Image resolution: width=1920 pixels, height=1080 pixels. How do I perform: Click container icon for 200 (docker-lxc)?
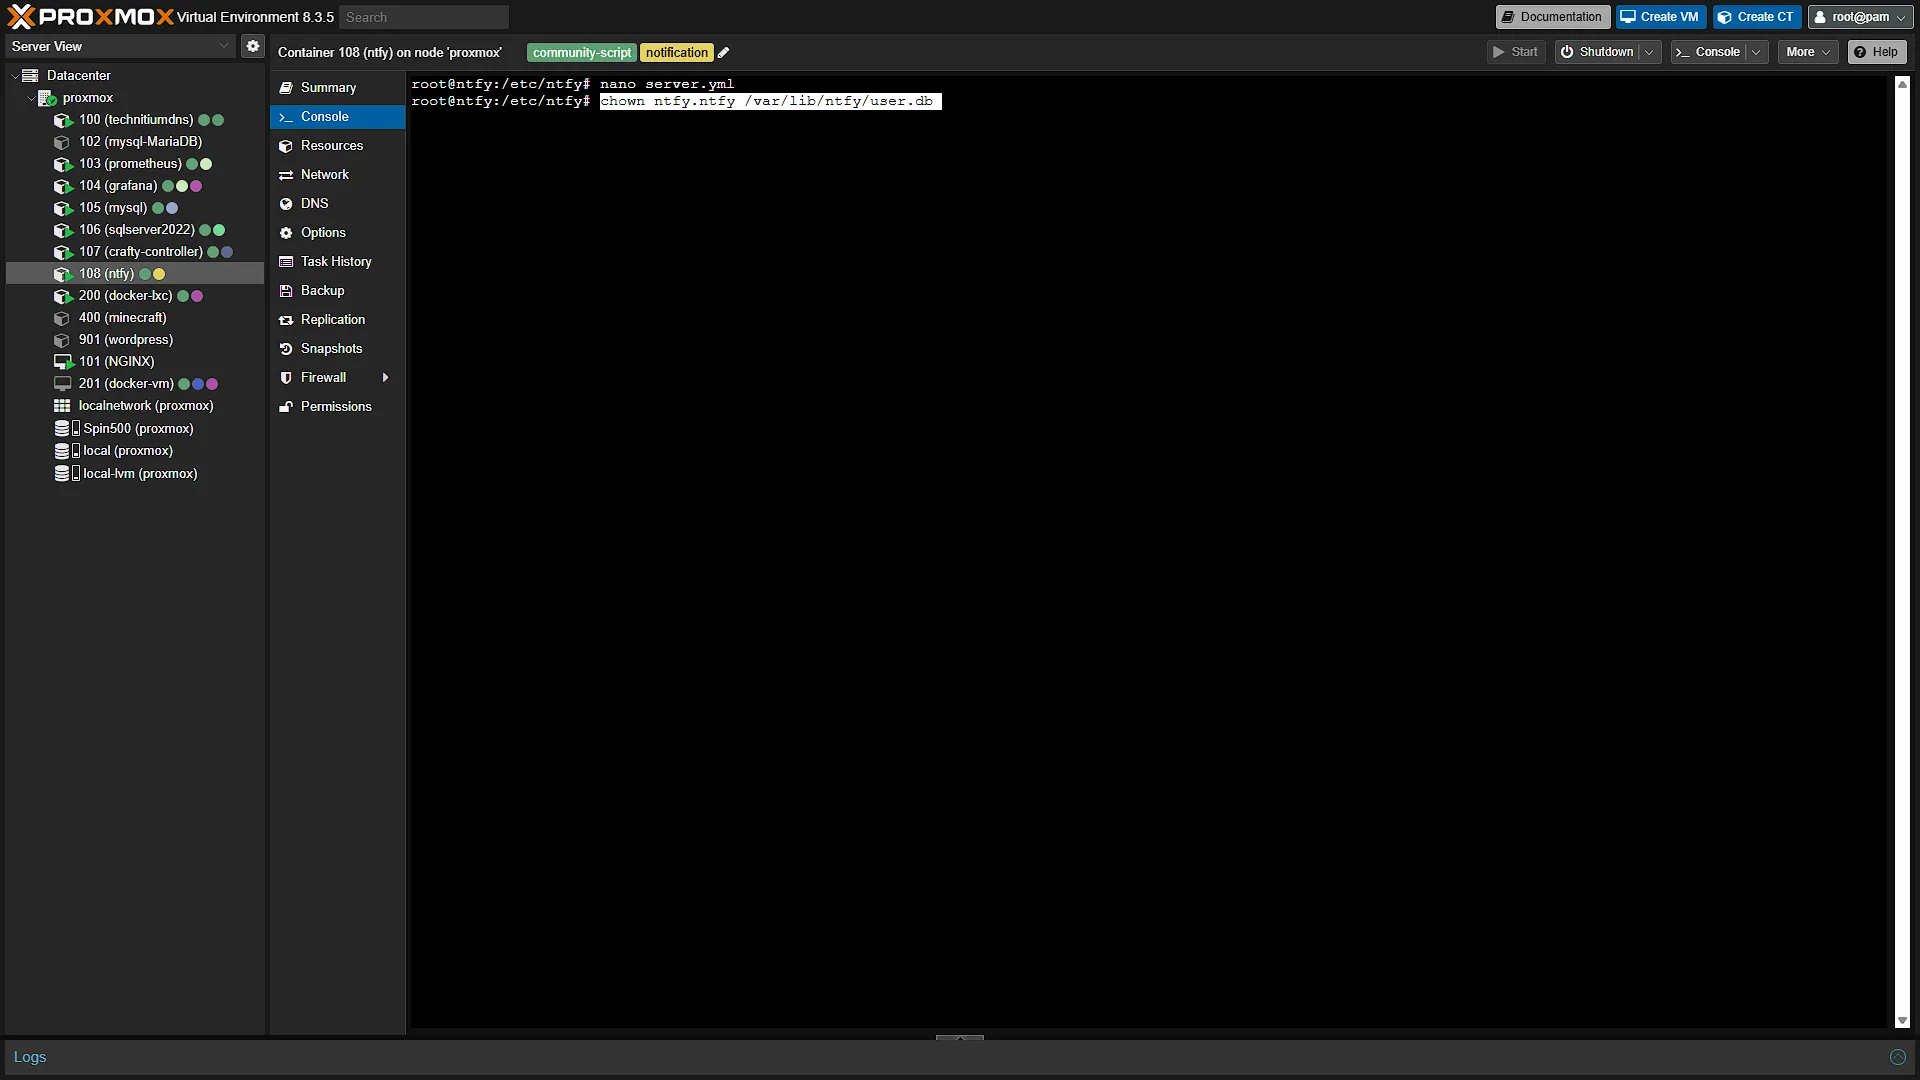[x=62, y=296]
